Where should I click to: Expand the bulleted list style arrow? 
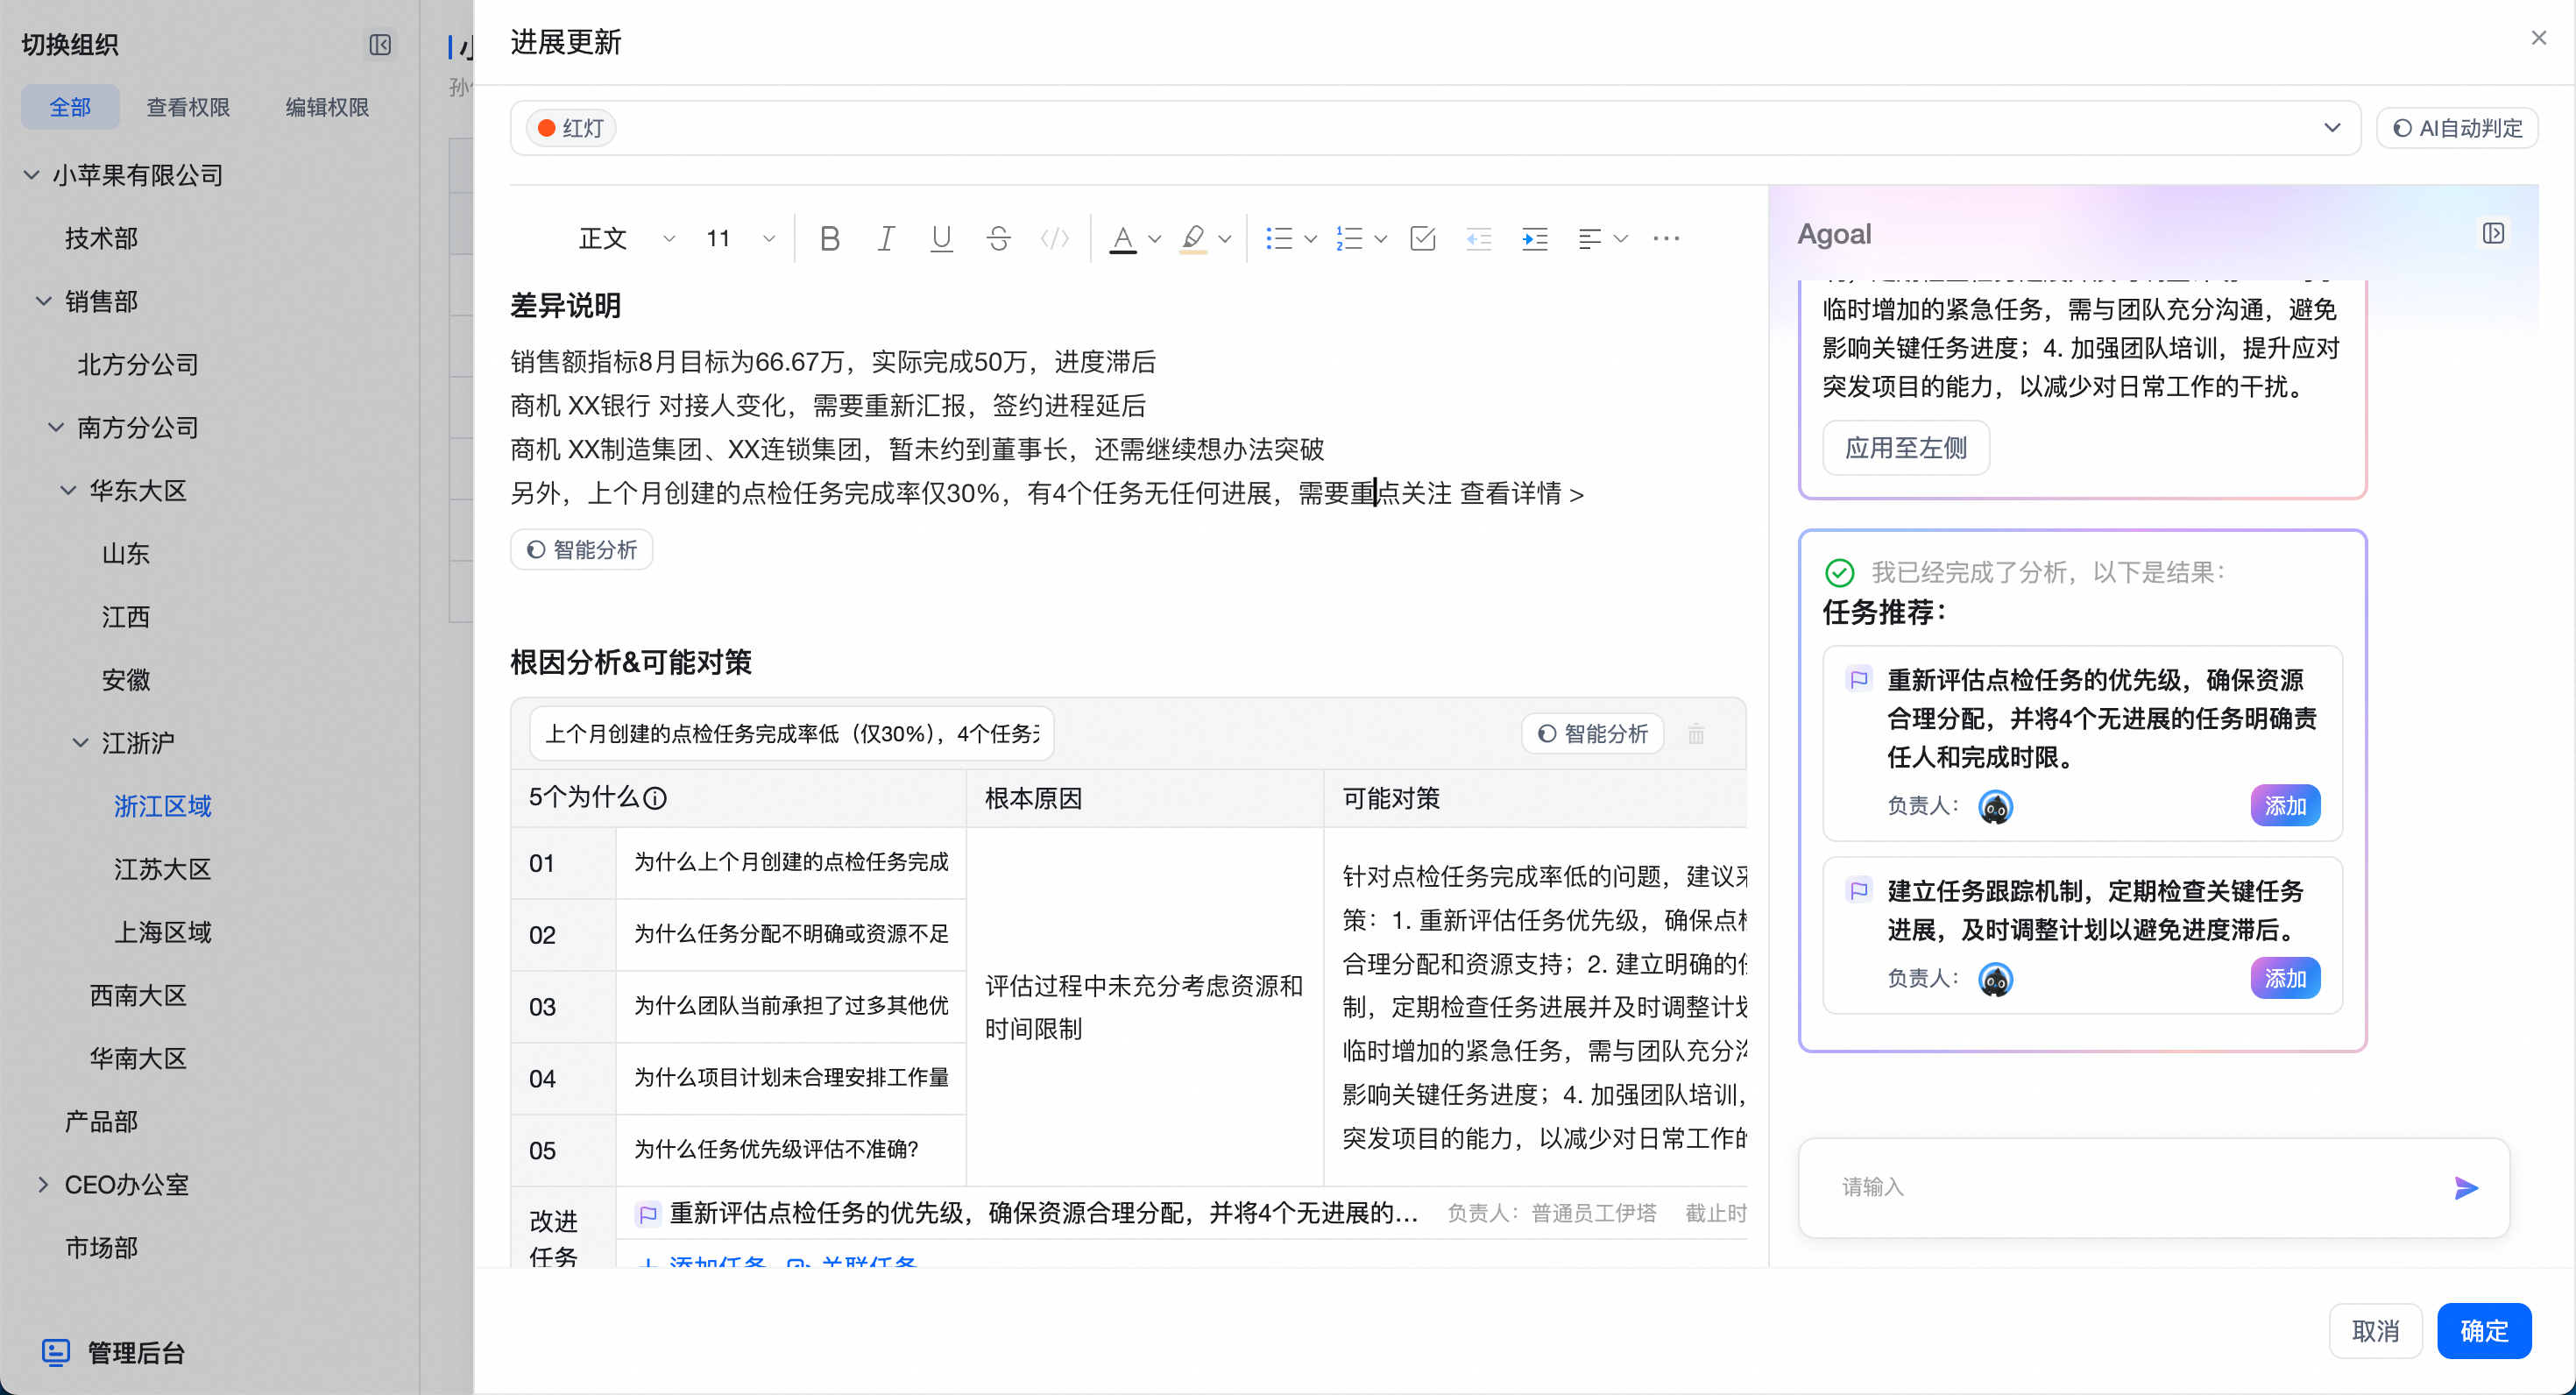tap(1310, 238)
